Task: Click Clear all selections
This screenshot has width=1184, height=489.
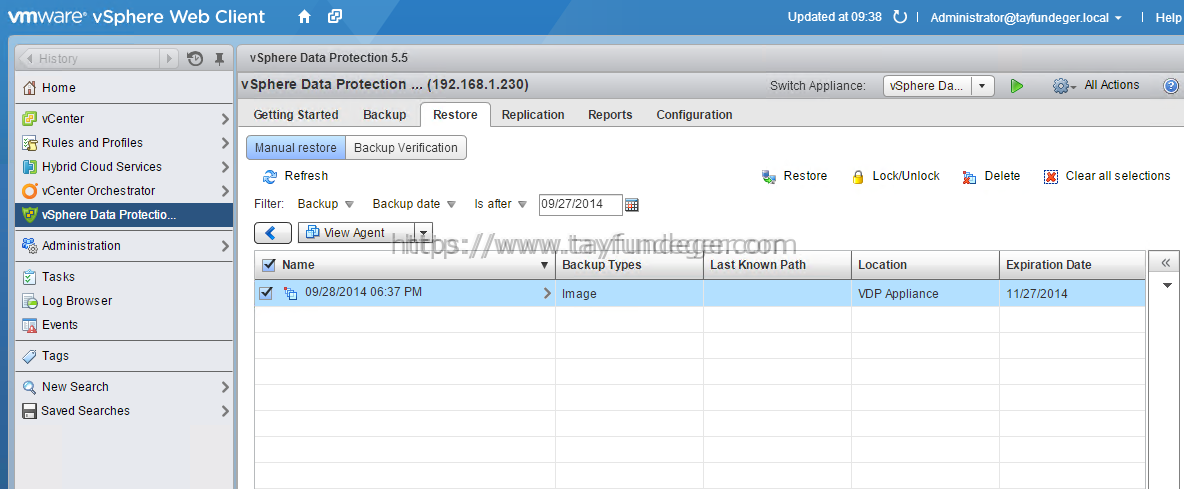Action: pos(1107,176)
